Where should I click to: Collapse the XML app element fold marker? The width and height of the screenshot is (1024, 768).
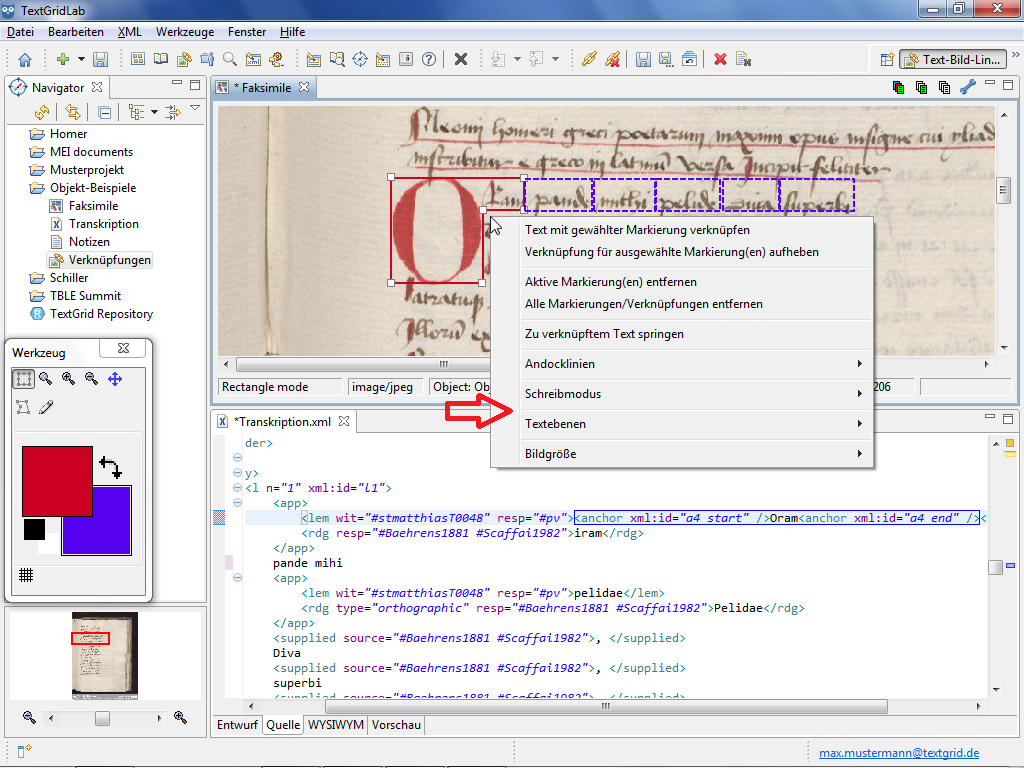(x=237, y=504)
